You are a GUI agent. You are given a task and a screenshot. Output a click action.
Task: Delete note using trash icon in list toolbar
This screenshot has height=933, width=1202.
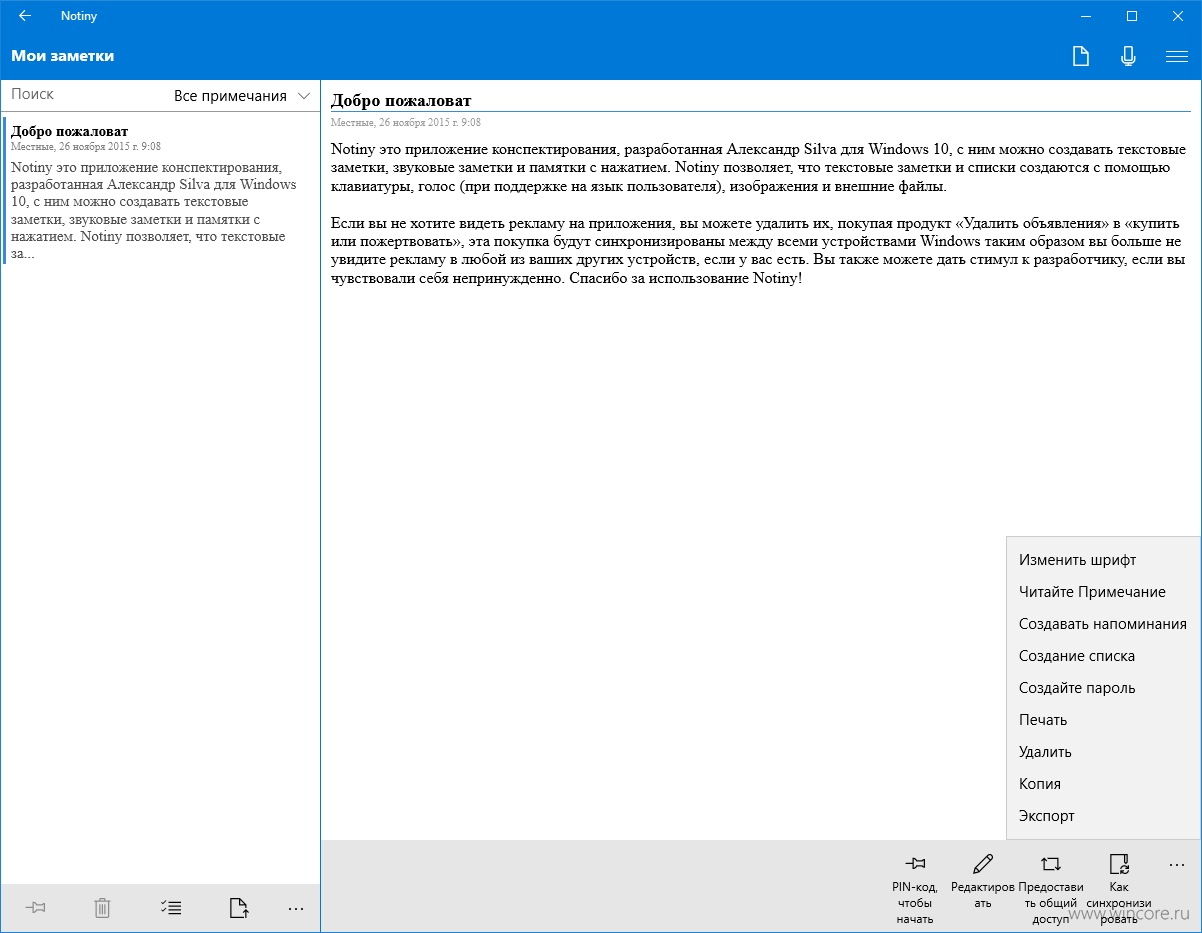pos(102,908)
